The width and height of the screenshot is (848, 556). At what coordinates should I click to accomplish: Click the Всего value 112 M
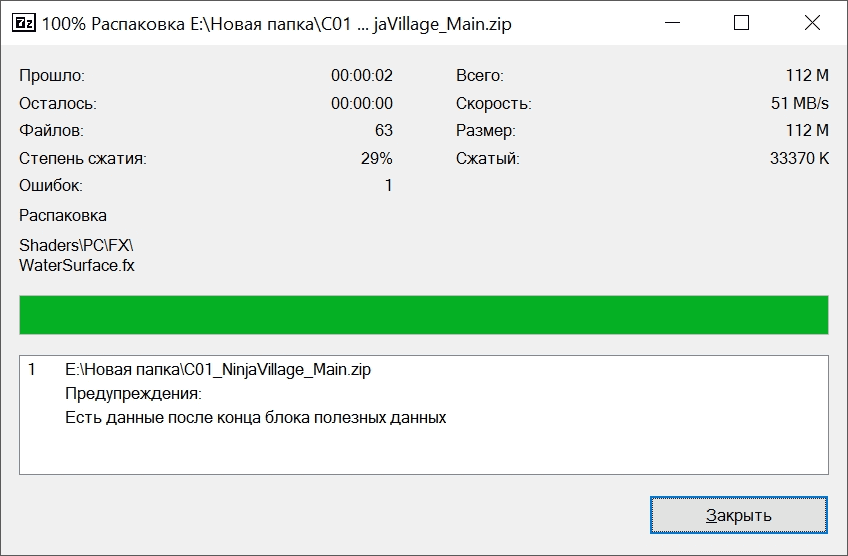tap(807, 75)
